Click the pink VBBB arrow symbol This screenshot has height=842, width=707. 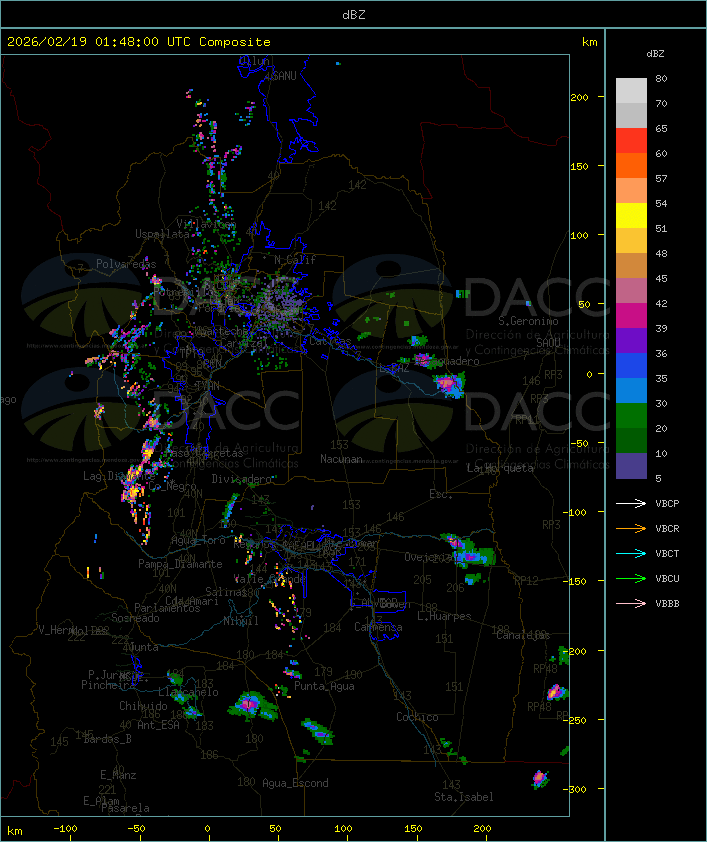631,603
